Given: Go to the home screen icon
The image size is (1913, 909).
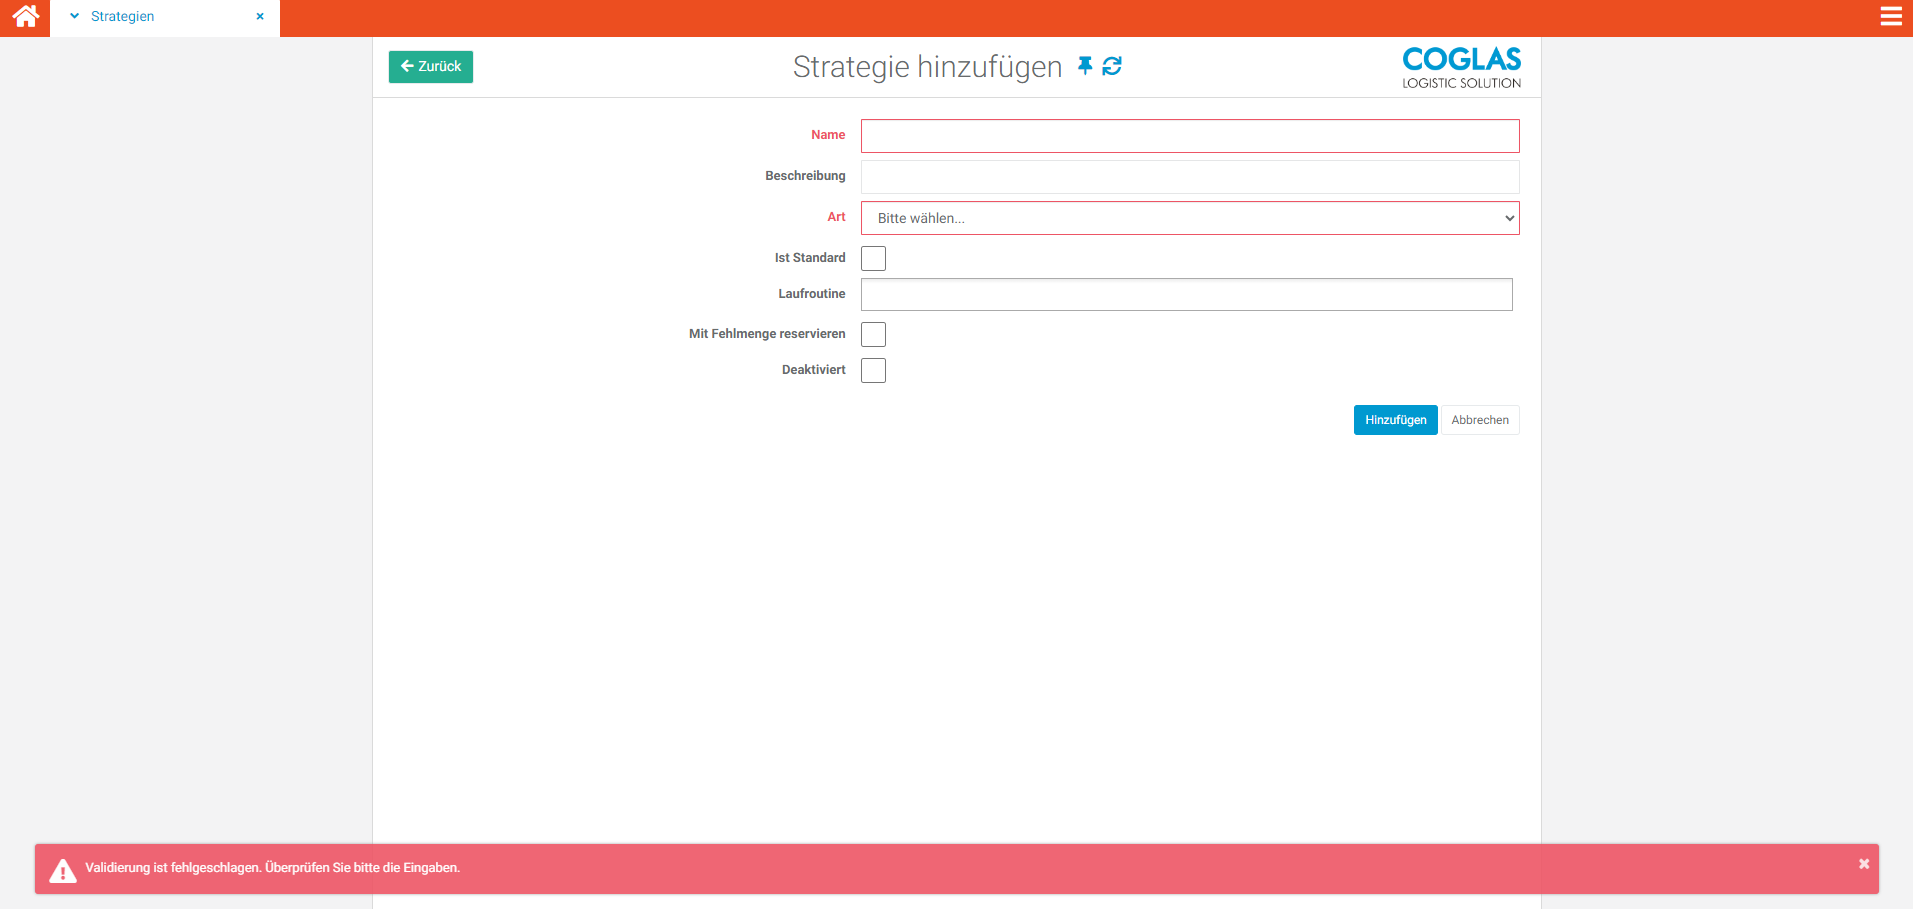Looking at the screenshot, I should click(25, 17).
